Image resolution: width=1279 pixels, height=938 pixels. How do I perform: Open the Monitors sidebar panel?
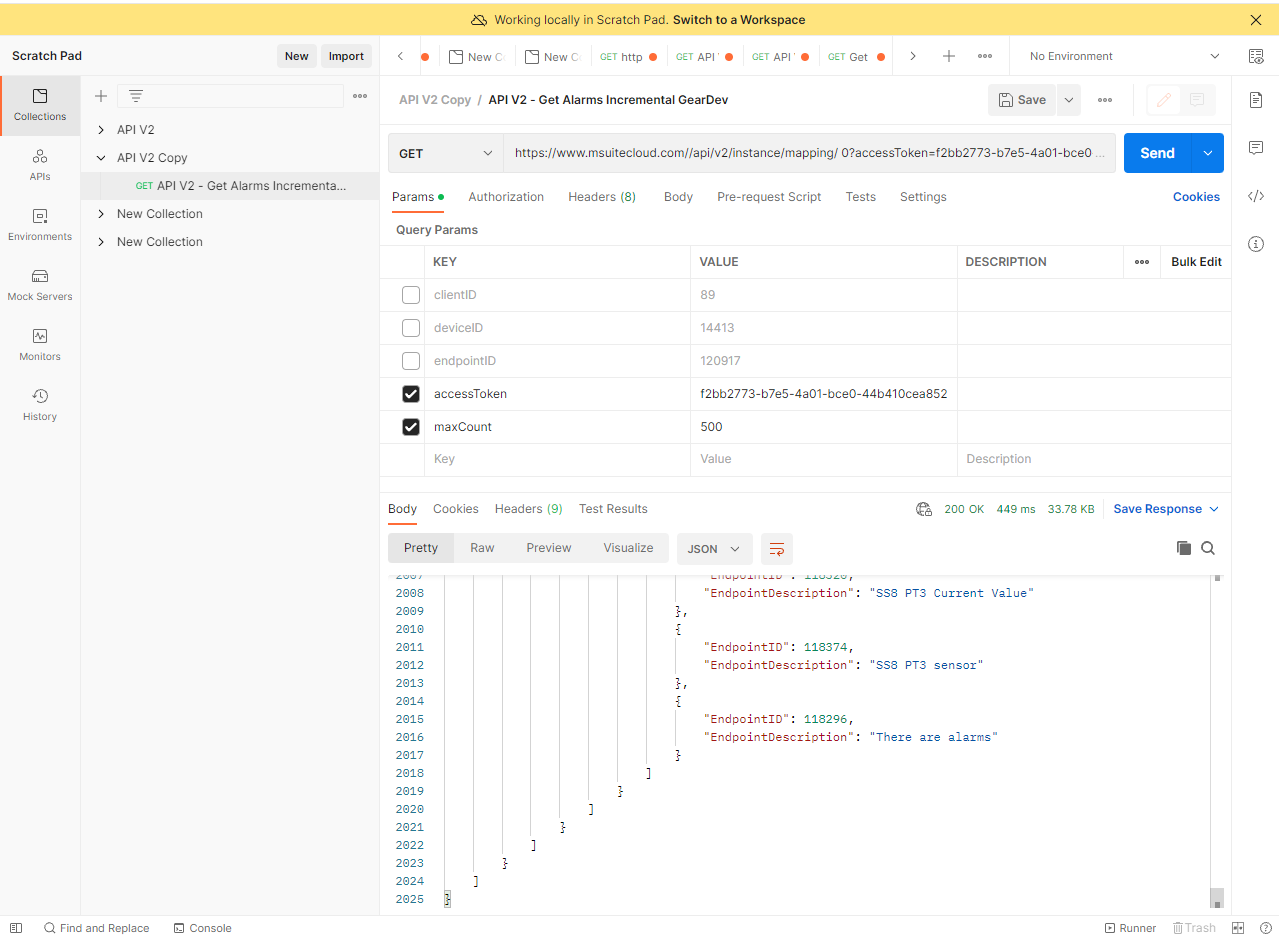[x=40, y=344]
